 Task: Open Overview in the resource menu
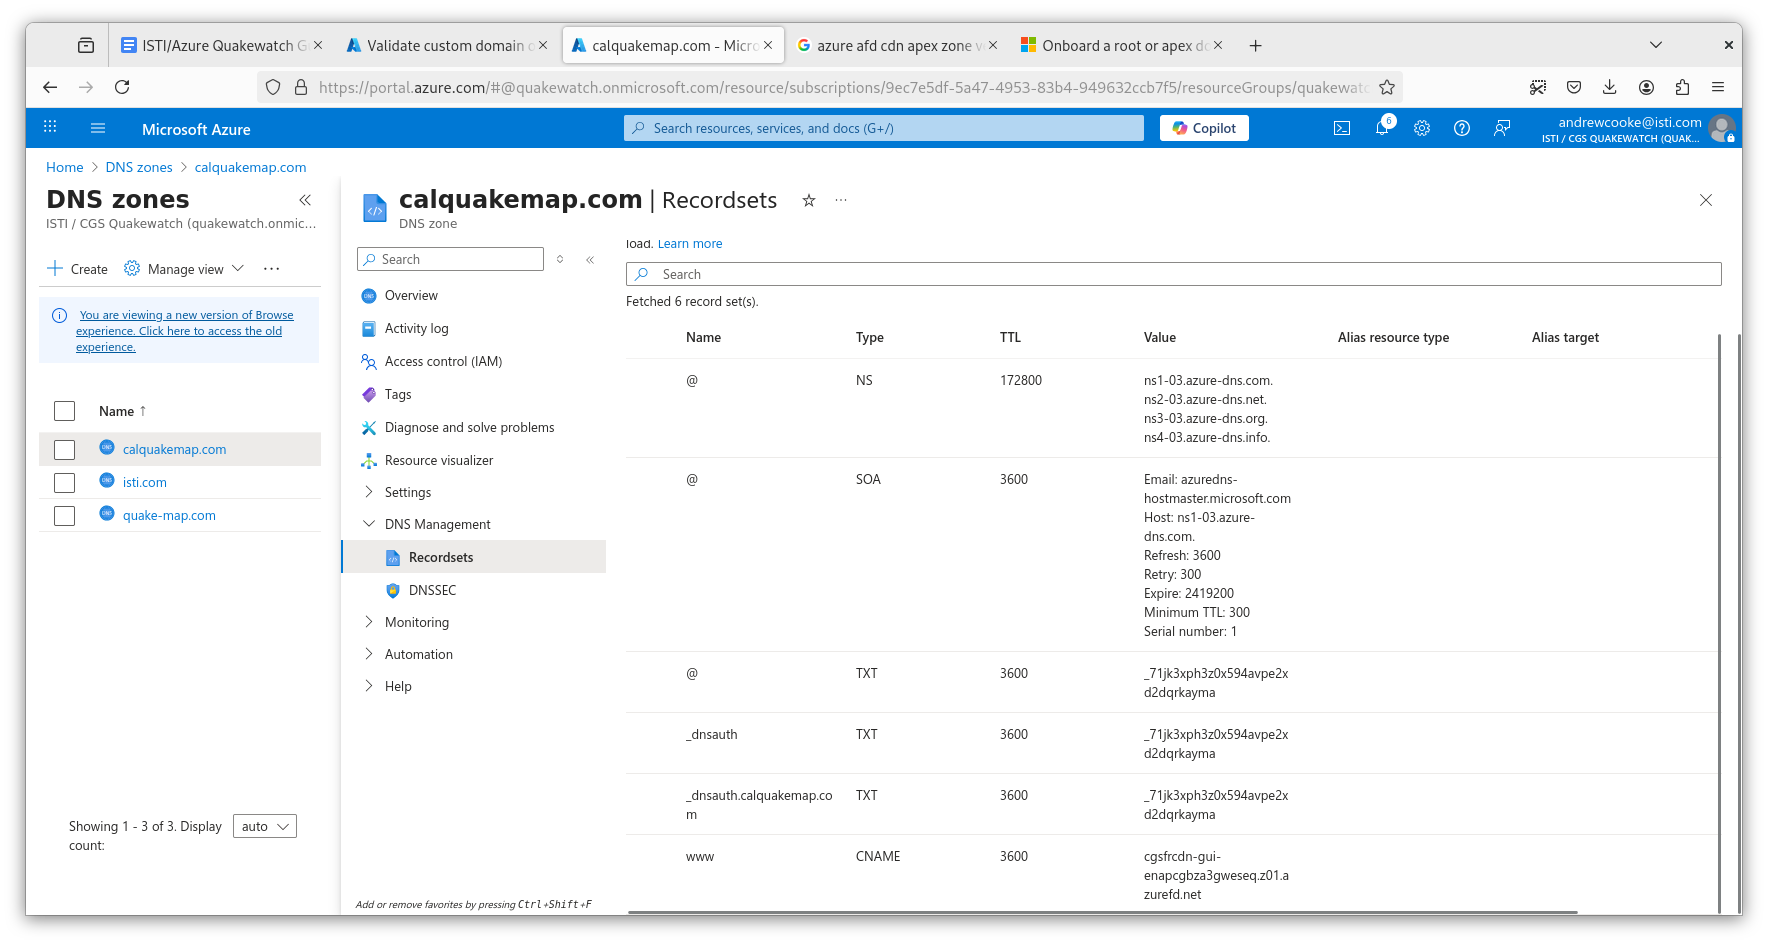pos(411,295)
